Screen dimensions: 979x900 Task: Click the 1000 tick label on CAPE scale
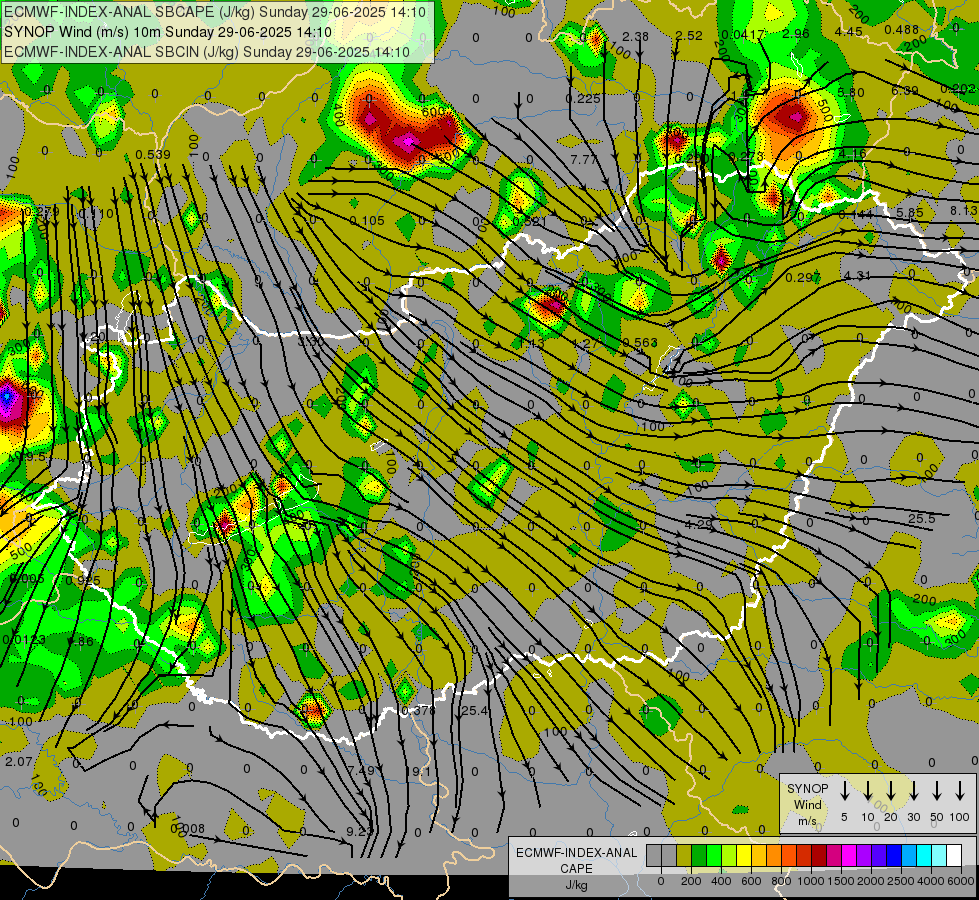(x=811, y=881)
